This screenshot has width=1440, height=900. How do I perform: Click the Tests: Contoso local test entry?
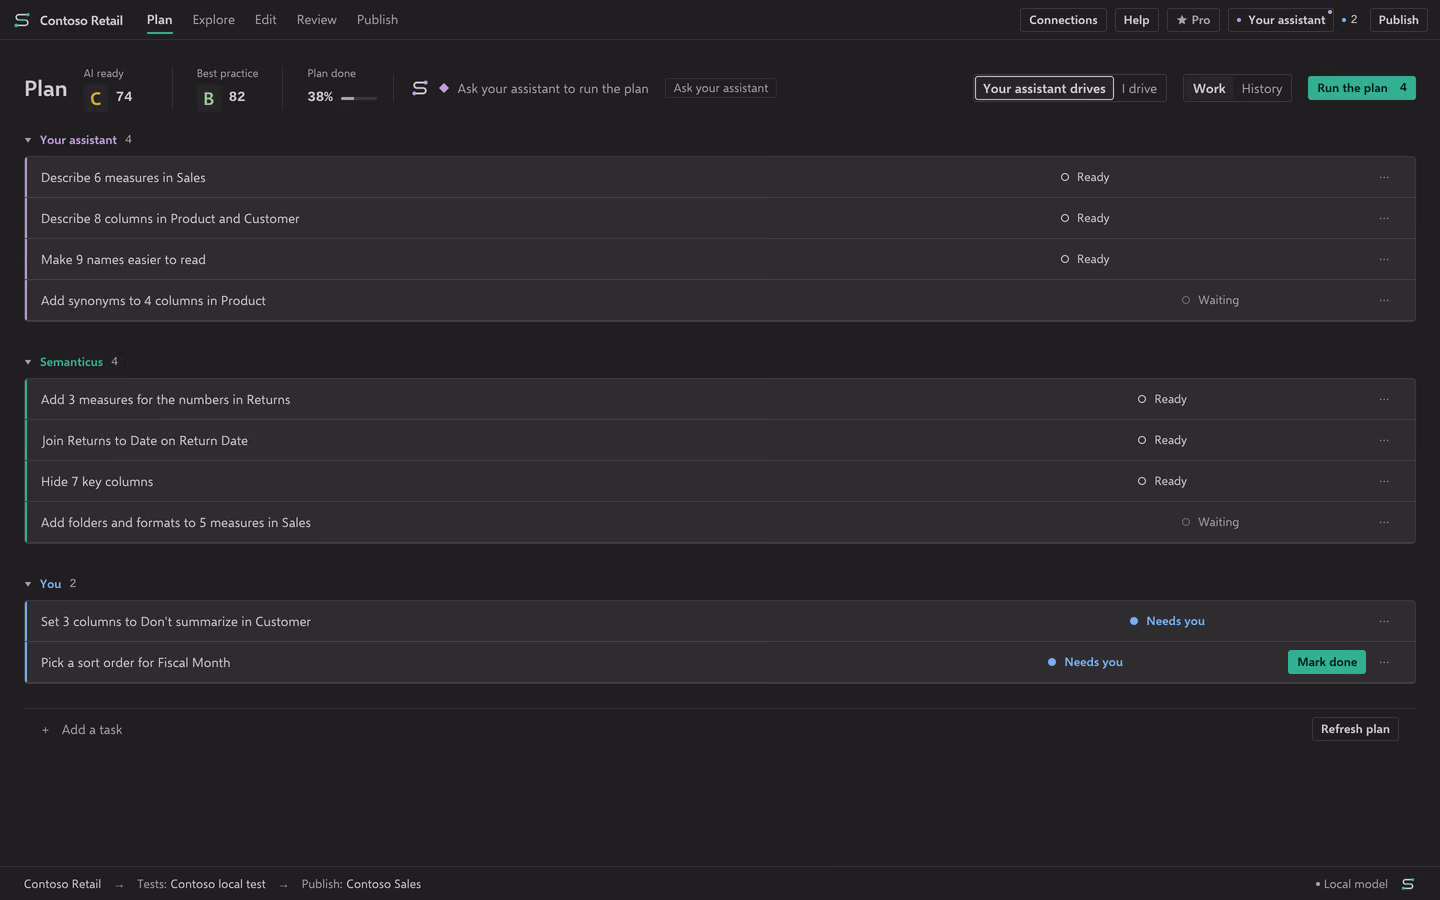point(201,884)
